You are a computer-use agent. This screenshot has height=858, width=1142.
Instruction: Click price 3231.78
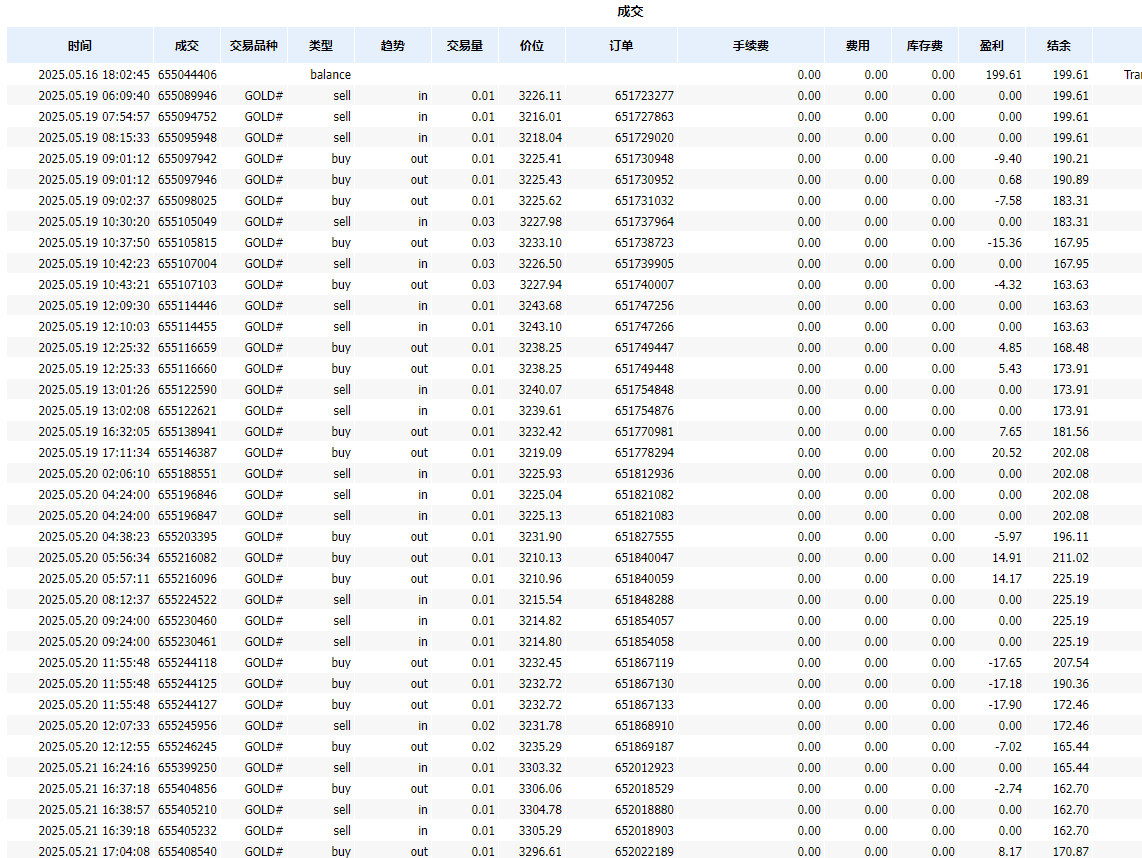click(x=540, y=726)
